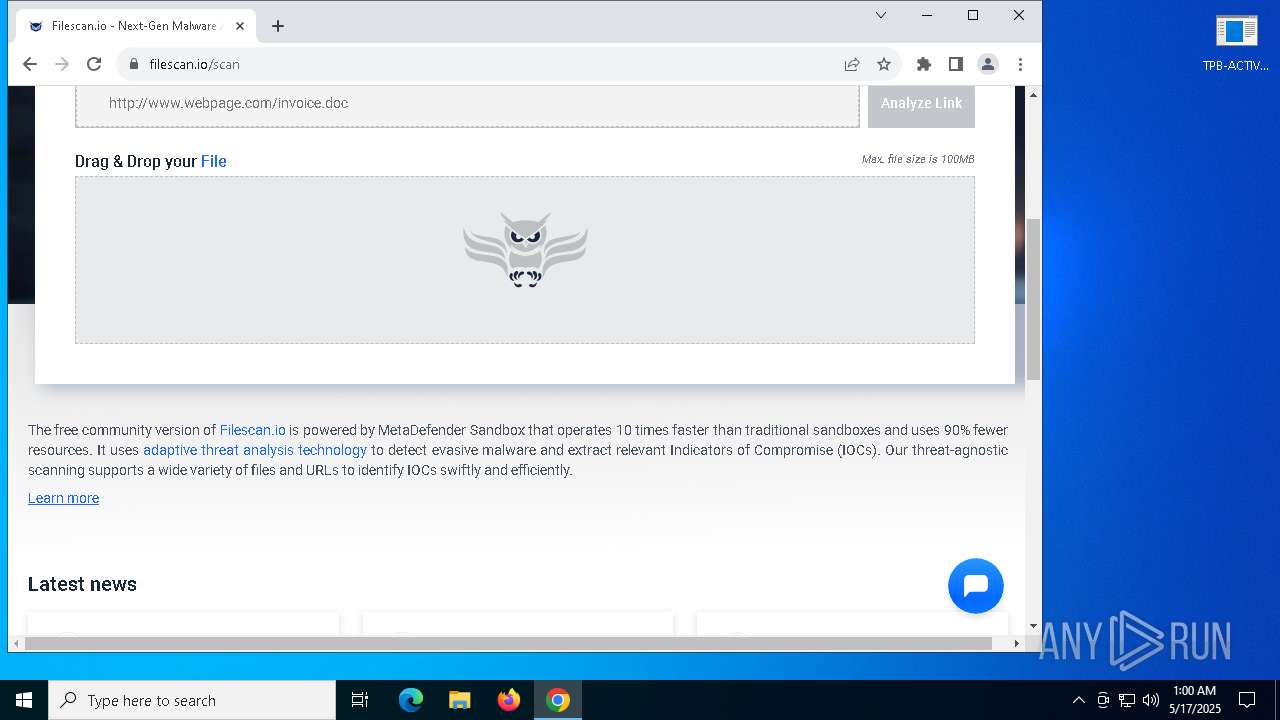
Task: Select the TPB-ACTIV desktop icon
Action: 1236,44
